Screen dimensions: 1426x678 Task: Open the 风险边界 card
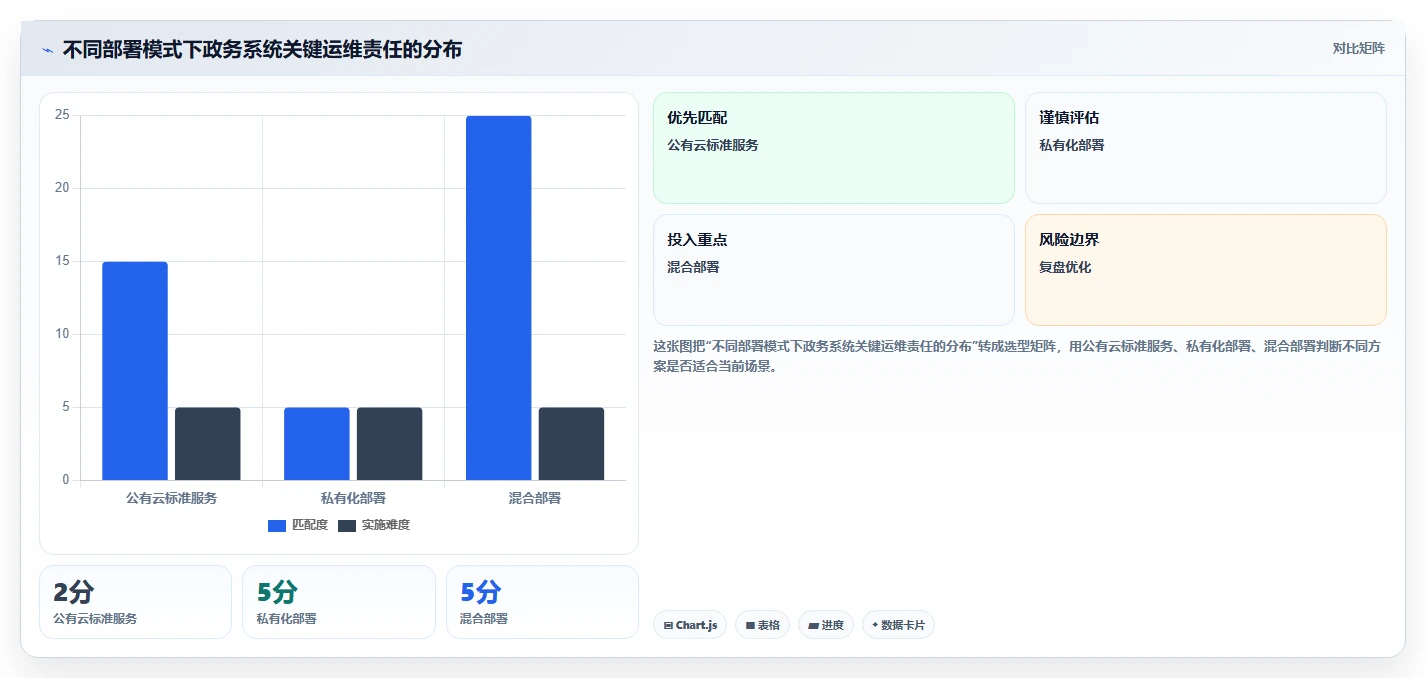(1206, 270)
